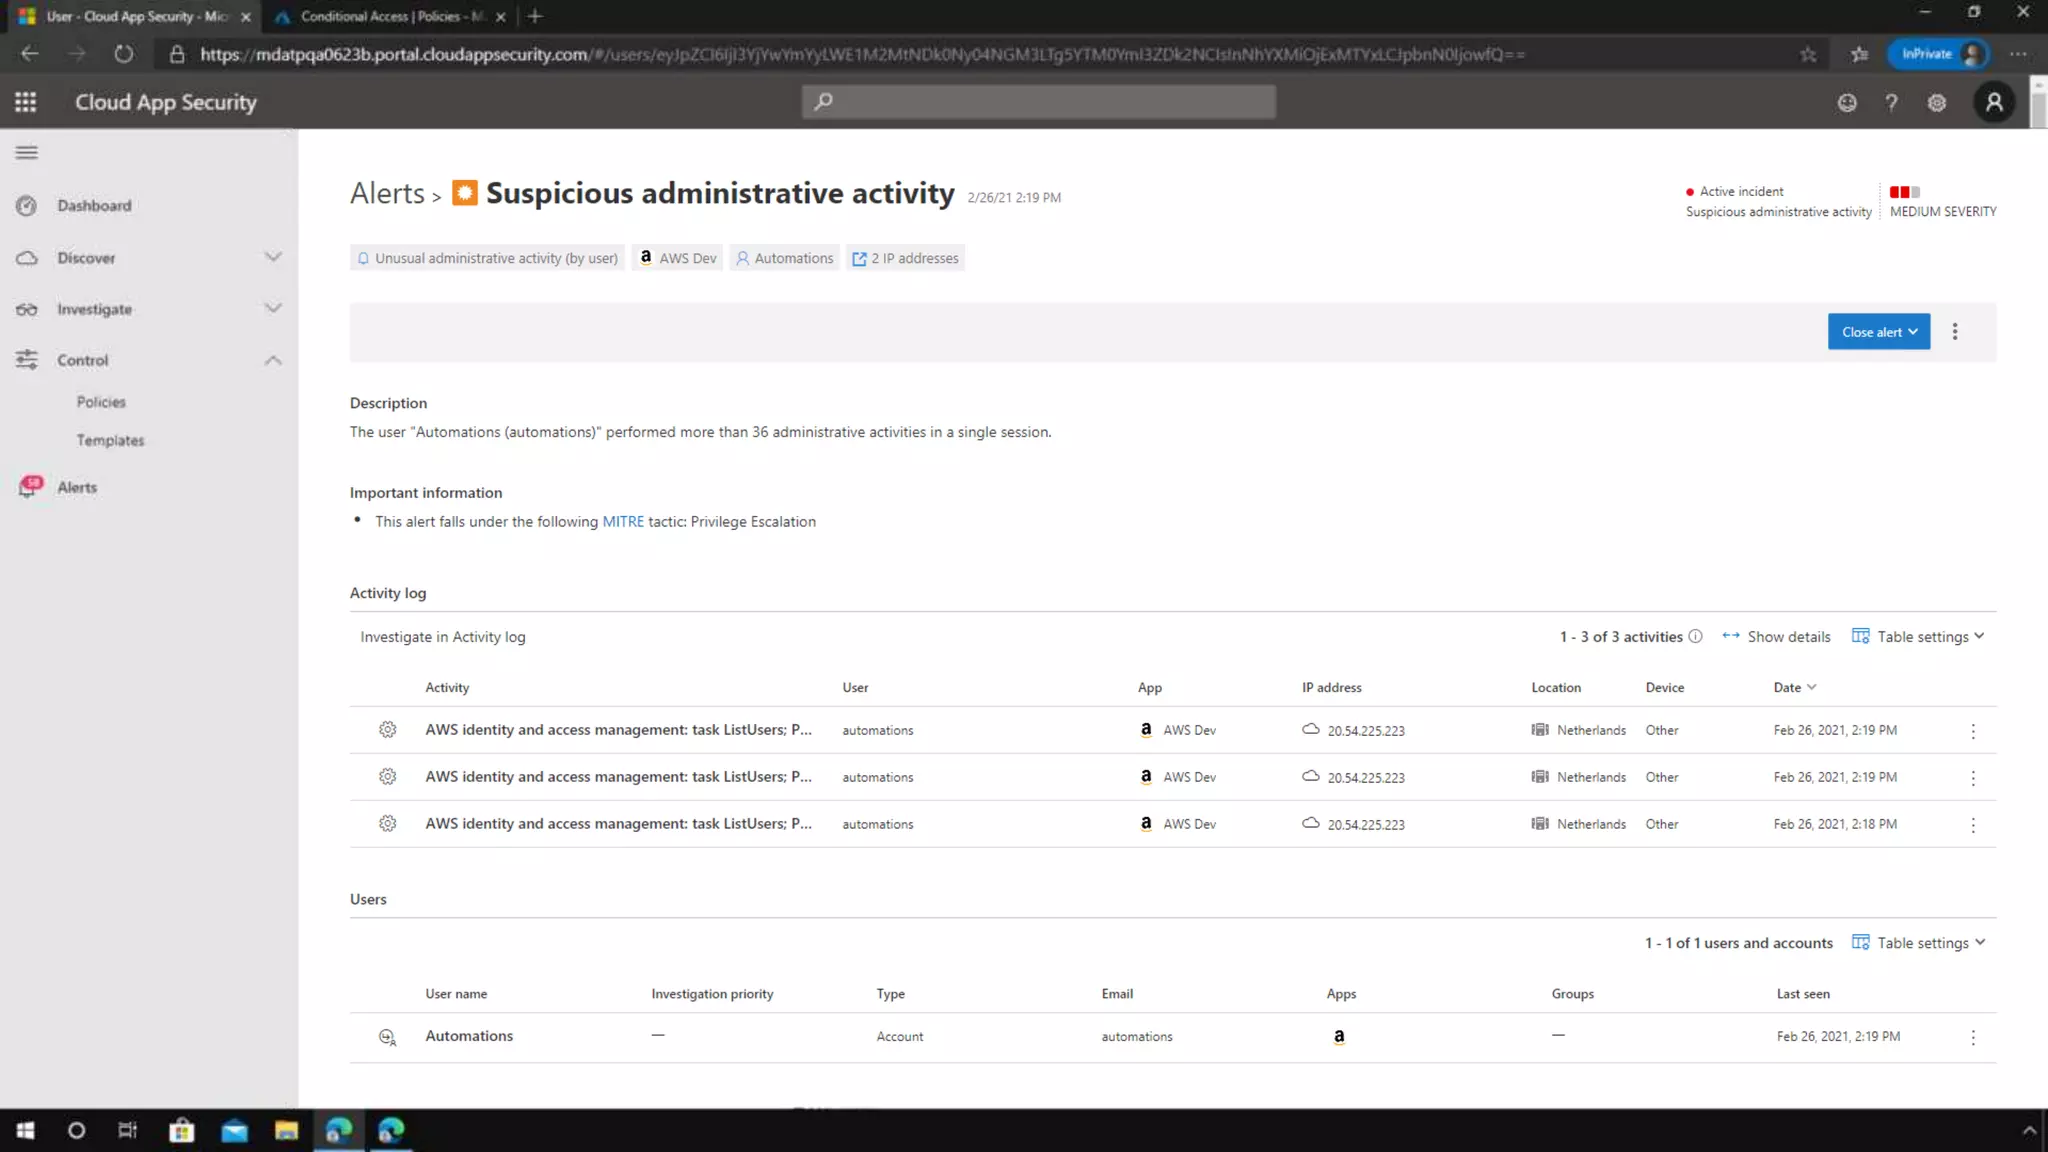Image resolution: width=2048 pixels, height=1152 pixels.
Task: Open a new browser tab
Action: click(x=535, y=16)
